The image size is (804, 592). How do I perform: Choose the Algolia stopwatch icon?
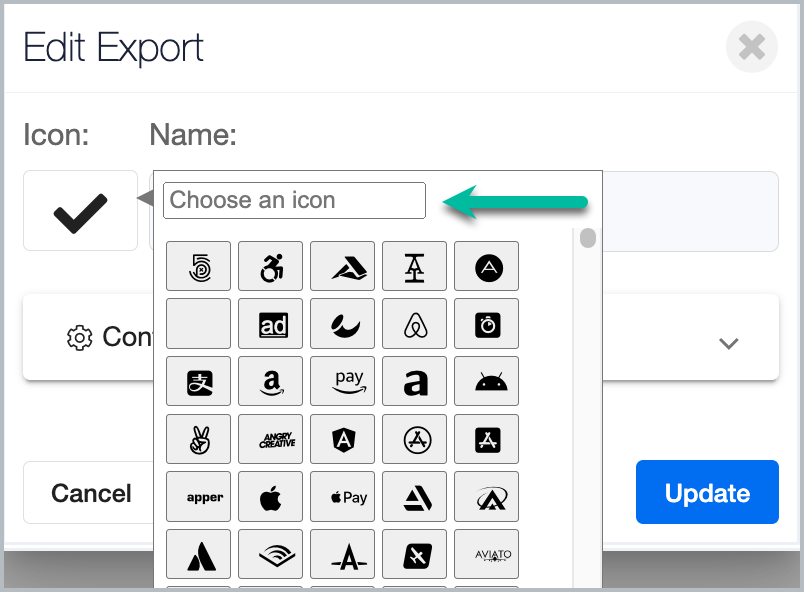(487, 324)
